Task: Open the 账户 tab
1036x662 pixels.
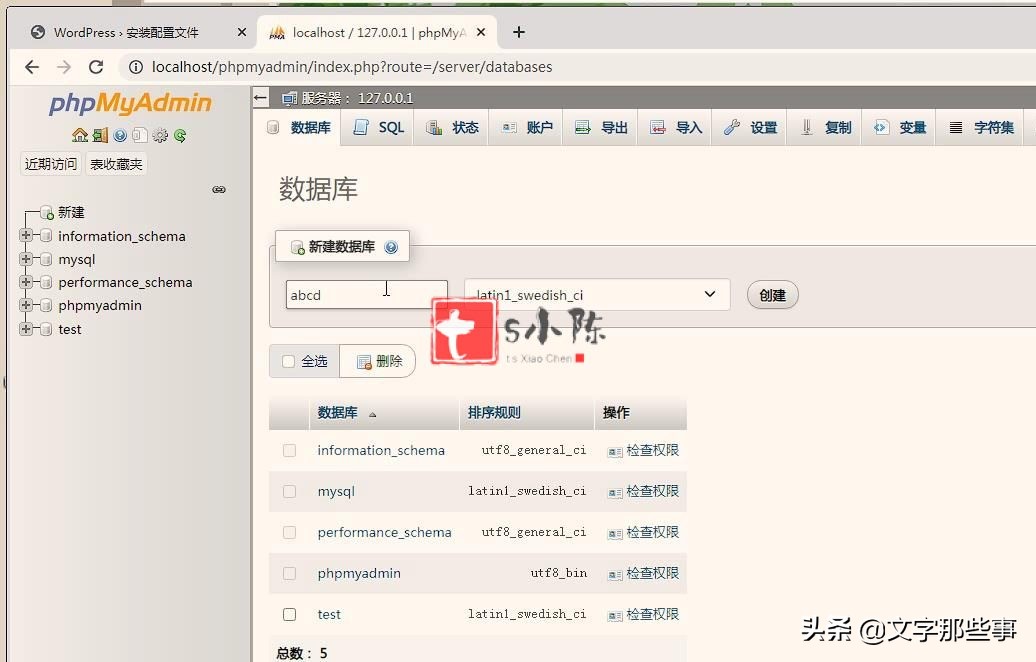Action: click(x=527, y=128)
